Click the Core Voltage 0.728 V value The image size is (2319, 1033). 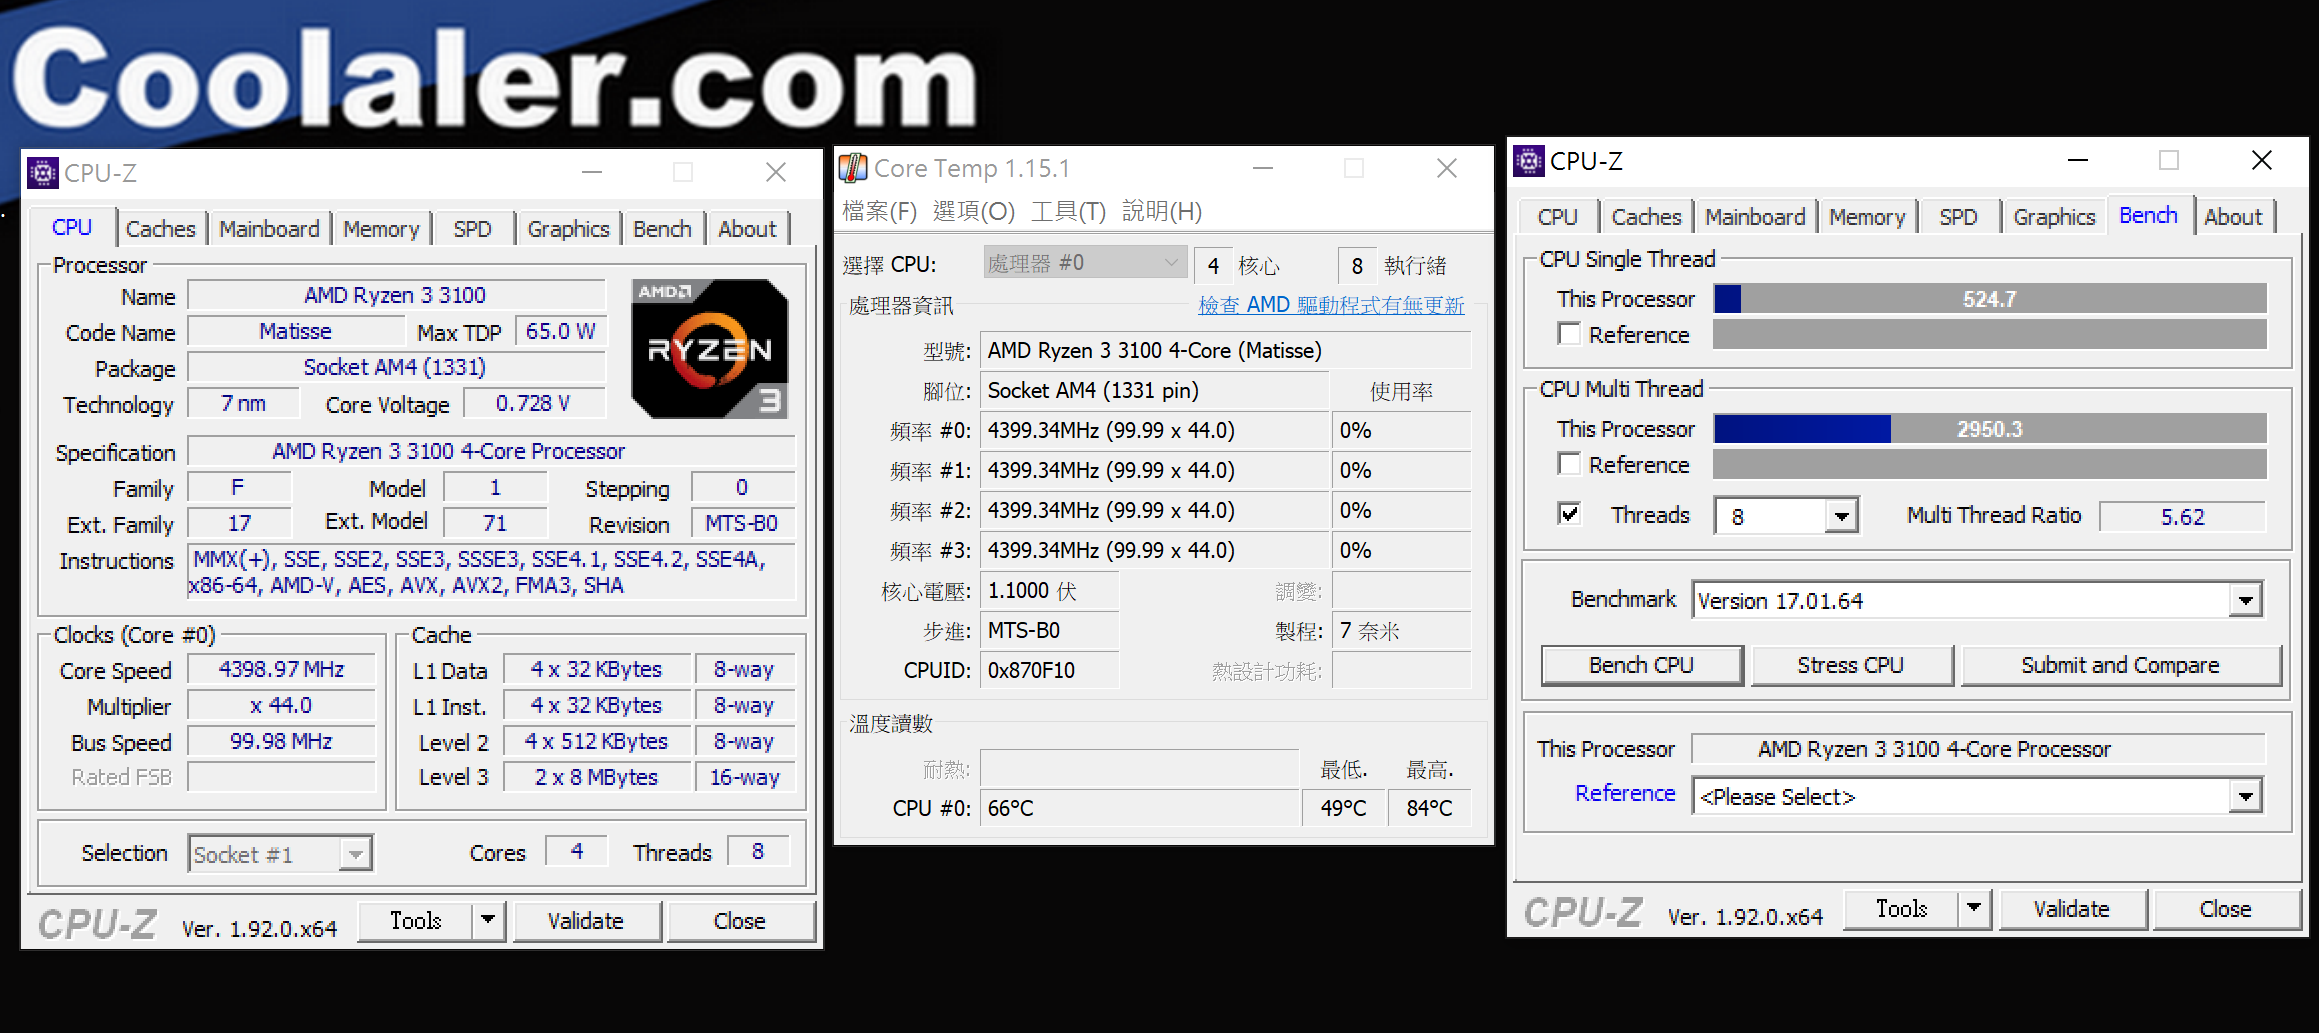(x=533, y=403)
